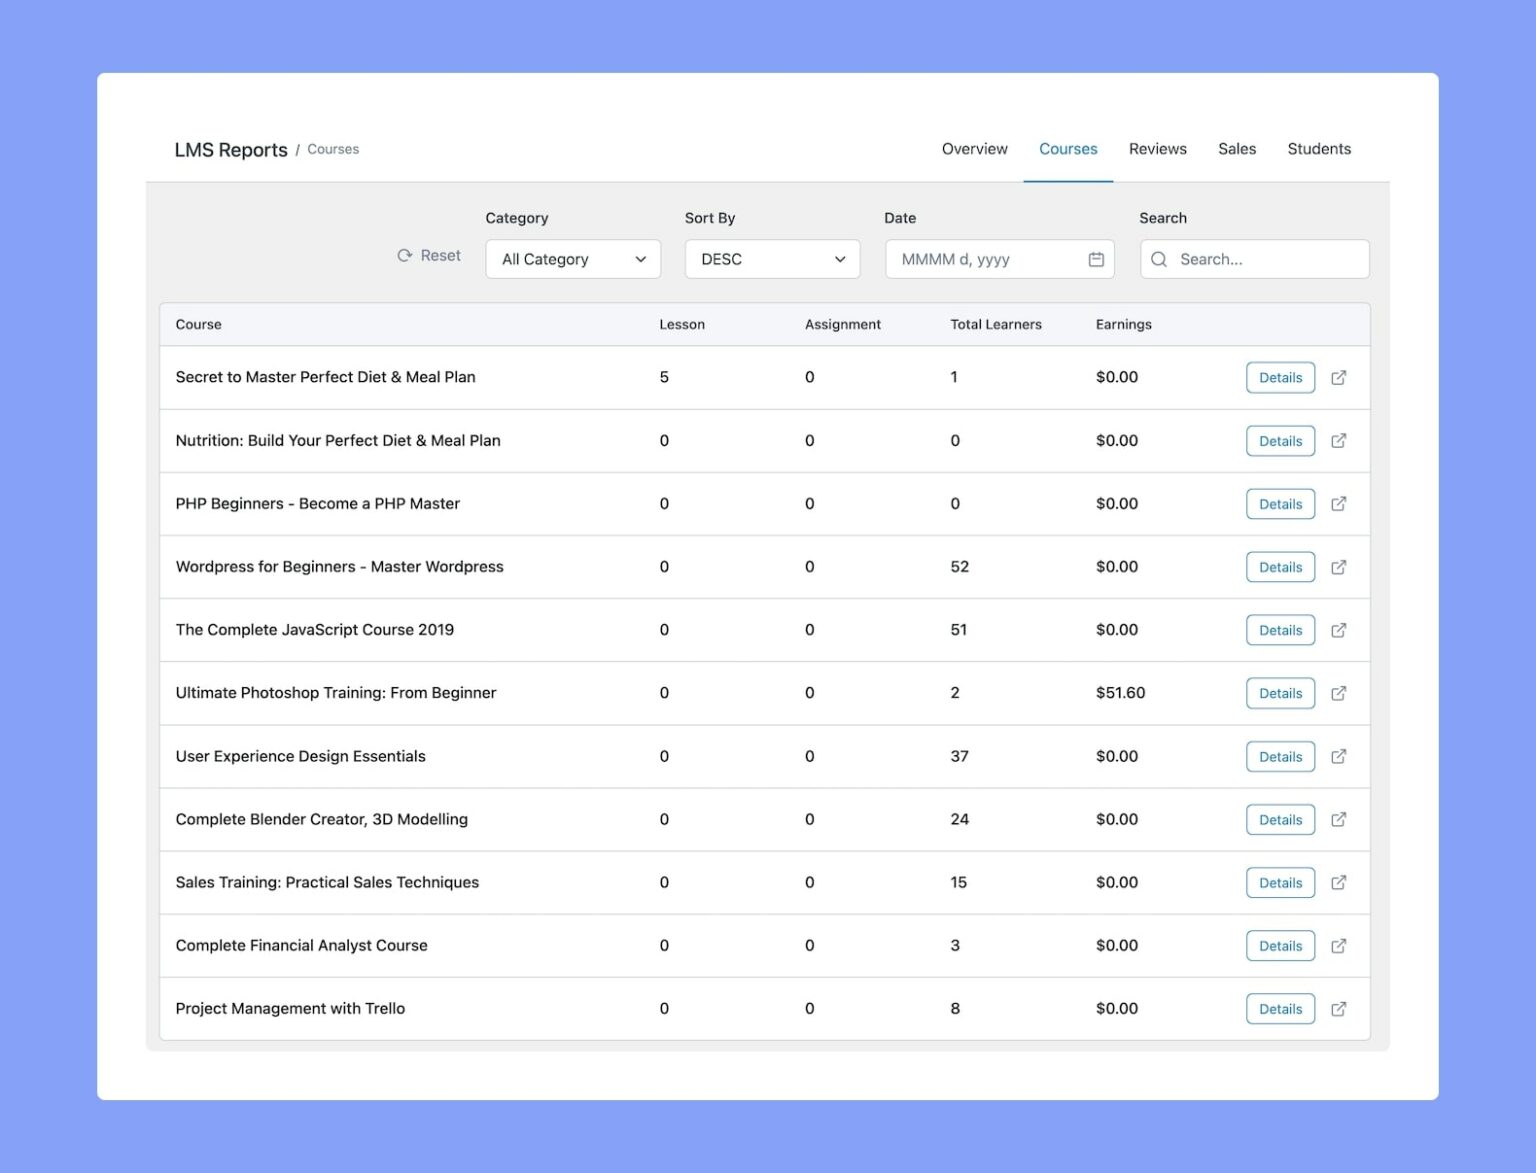Click the LMS Reports breadcrumb title

(x=231, y=150)
